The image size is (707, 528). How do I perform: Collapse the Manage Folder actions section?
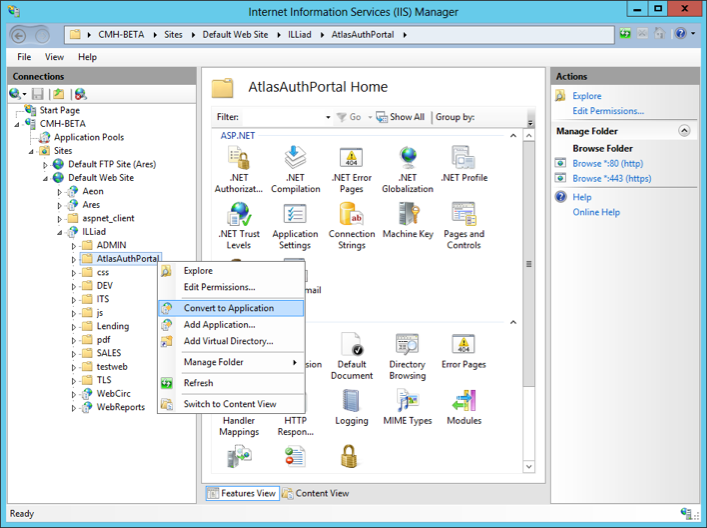tap(684, 131)
